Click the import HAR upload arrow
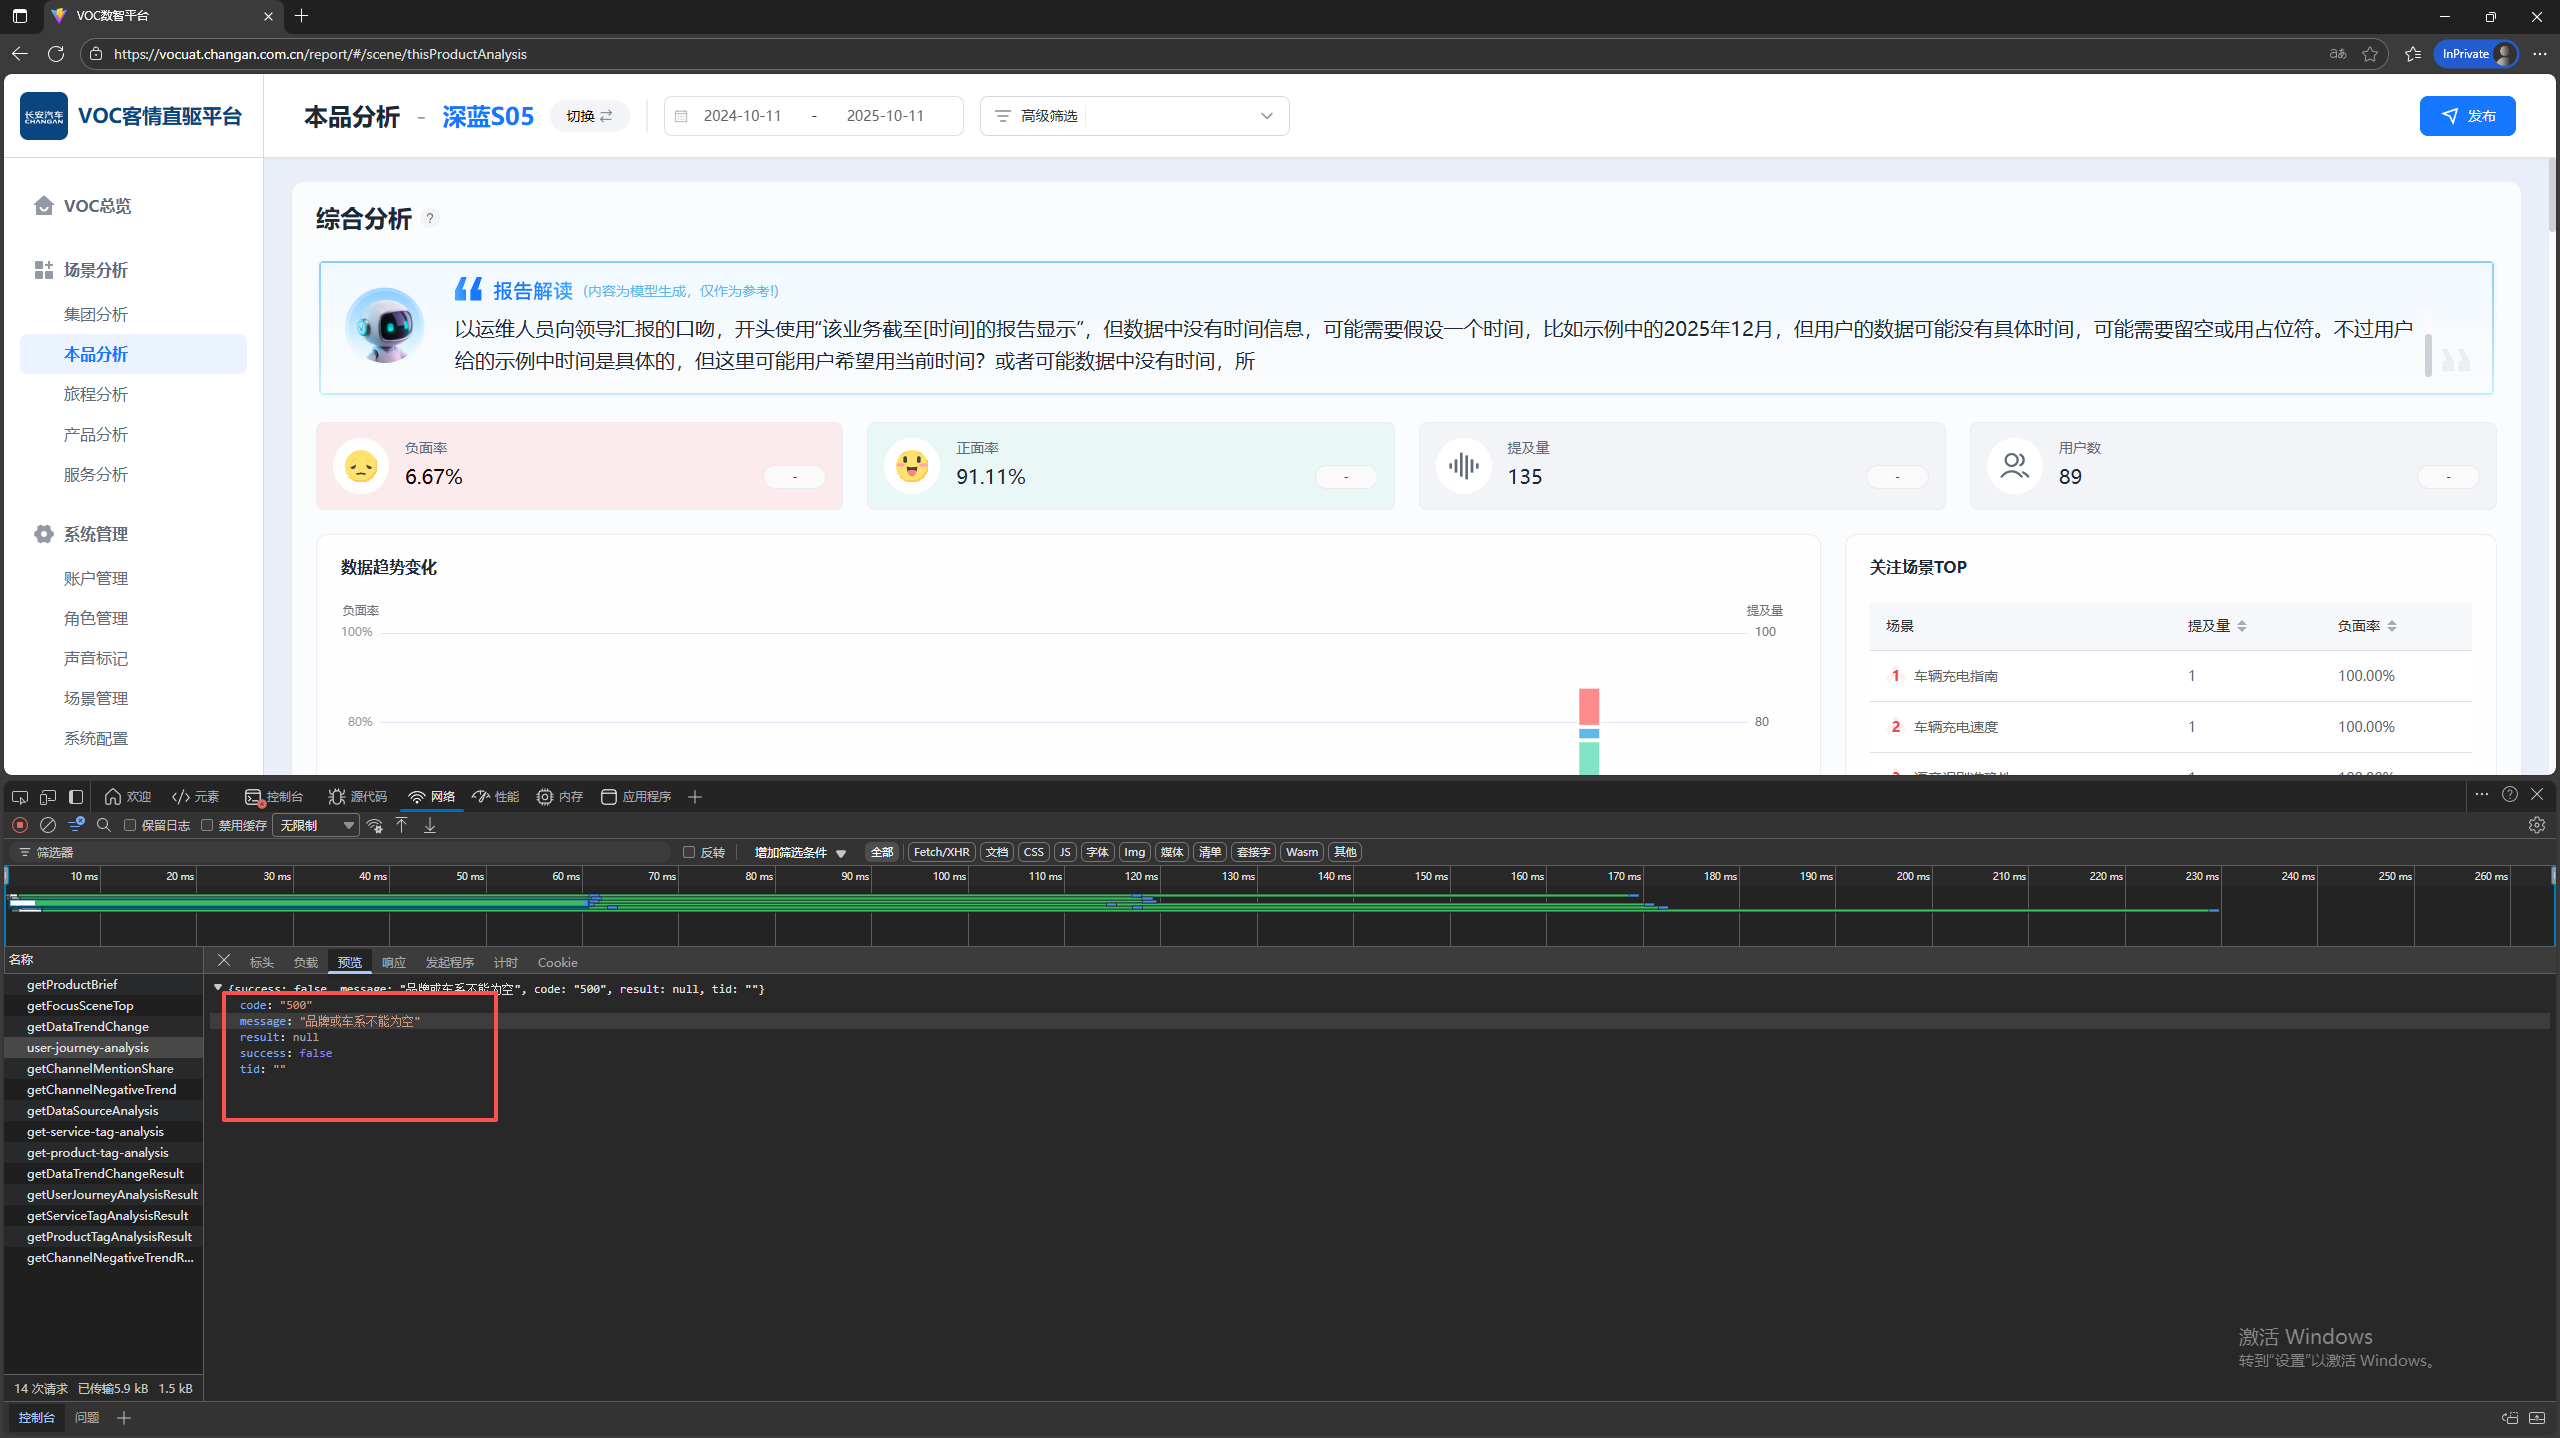This screenshot has width=2560, height=1438. [402, 825]
